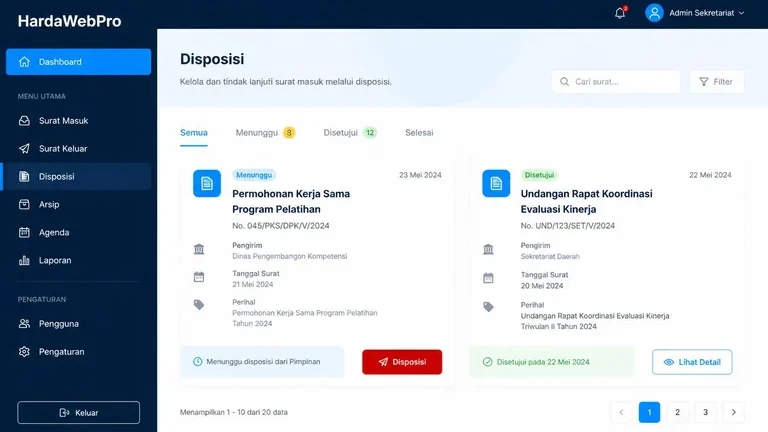Open Agenda in the sidebar
This screenshot has height=432, width=768.
(78, 232)
